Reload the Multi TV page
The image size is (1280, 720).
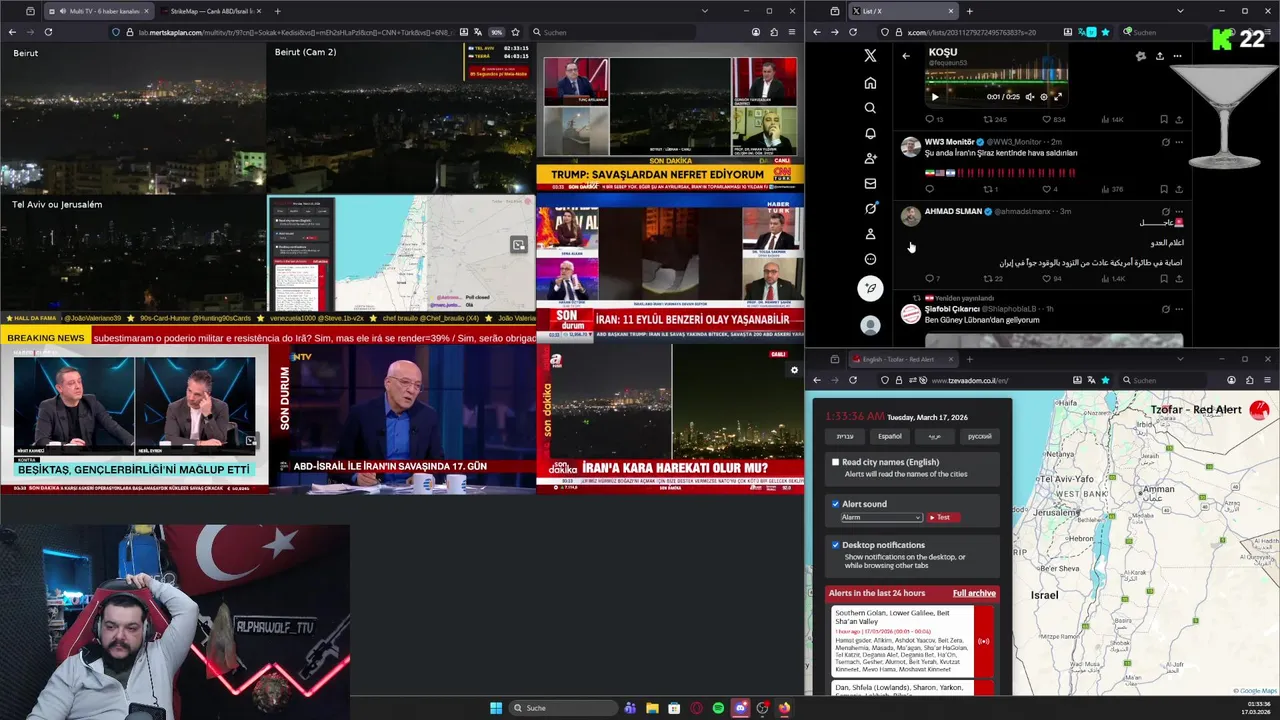point(48,32)
